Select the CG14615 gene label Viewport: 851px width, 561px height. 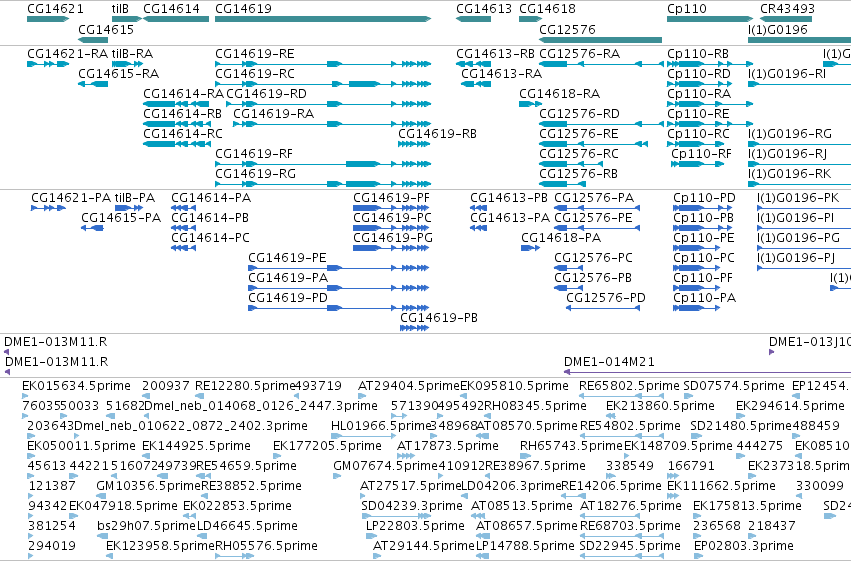click(x=106, y=29)
